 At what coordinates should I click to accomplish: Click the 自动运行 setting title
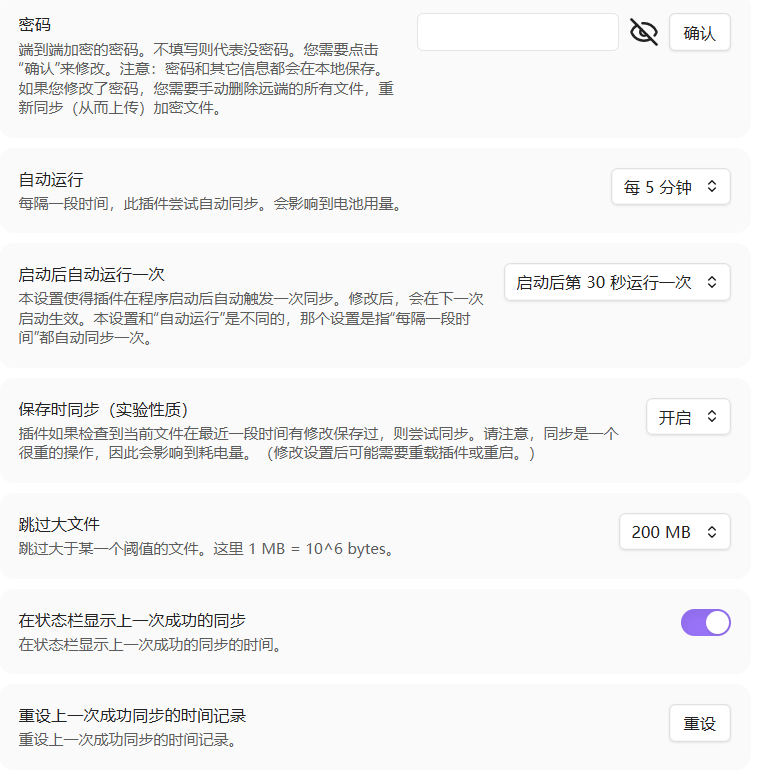[x=51, y=180]
